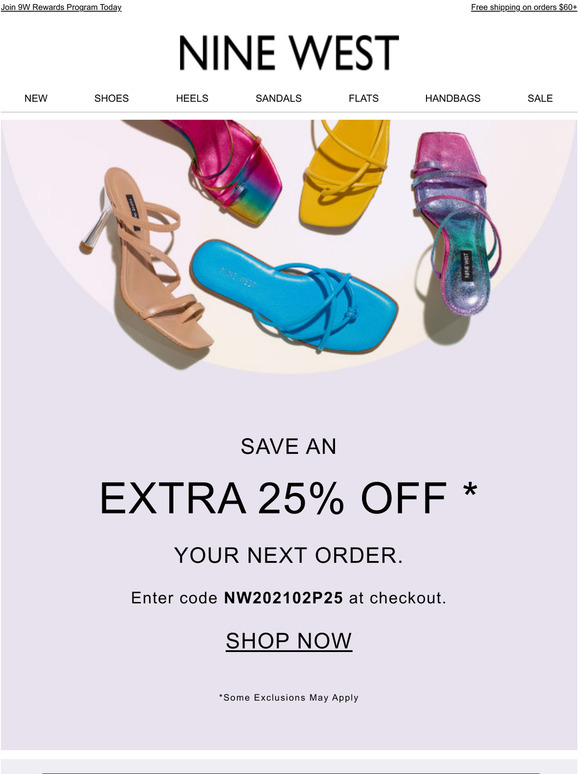Visit the HANDBAGS category
Viewport: 580px width, 774px height.
[x=453, y=98]
